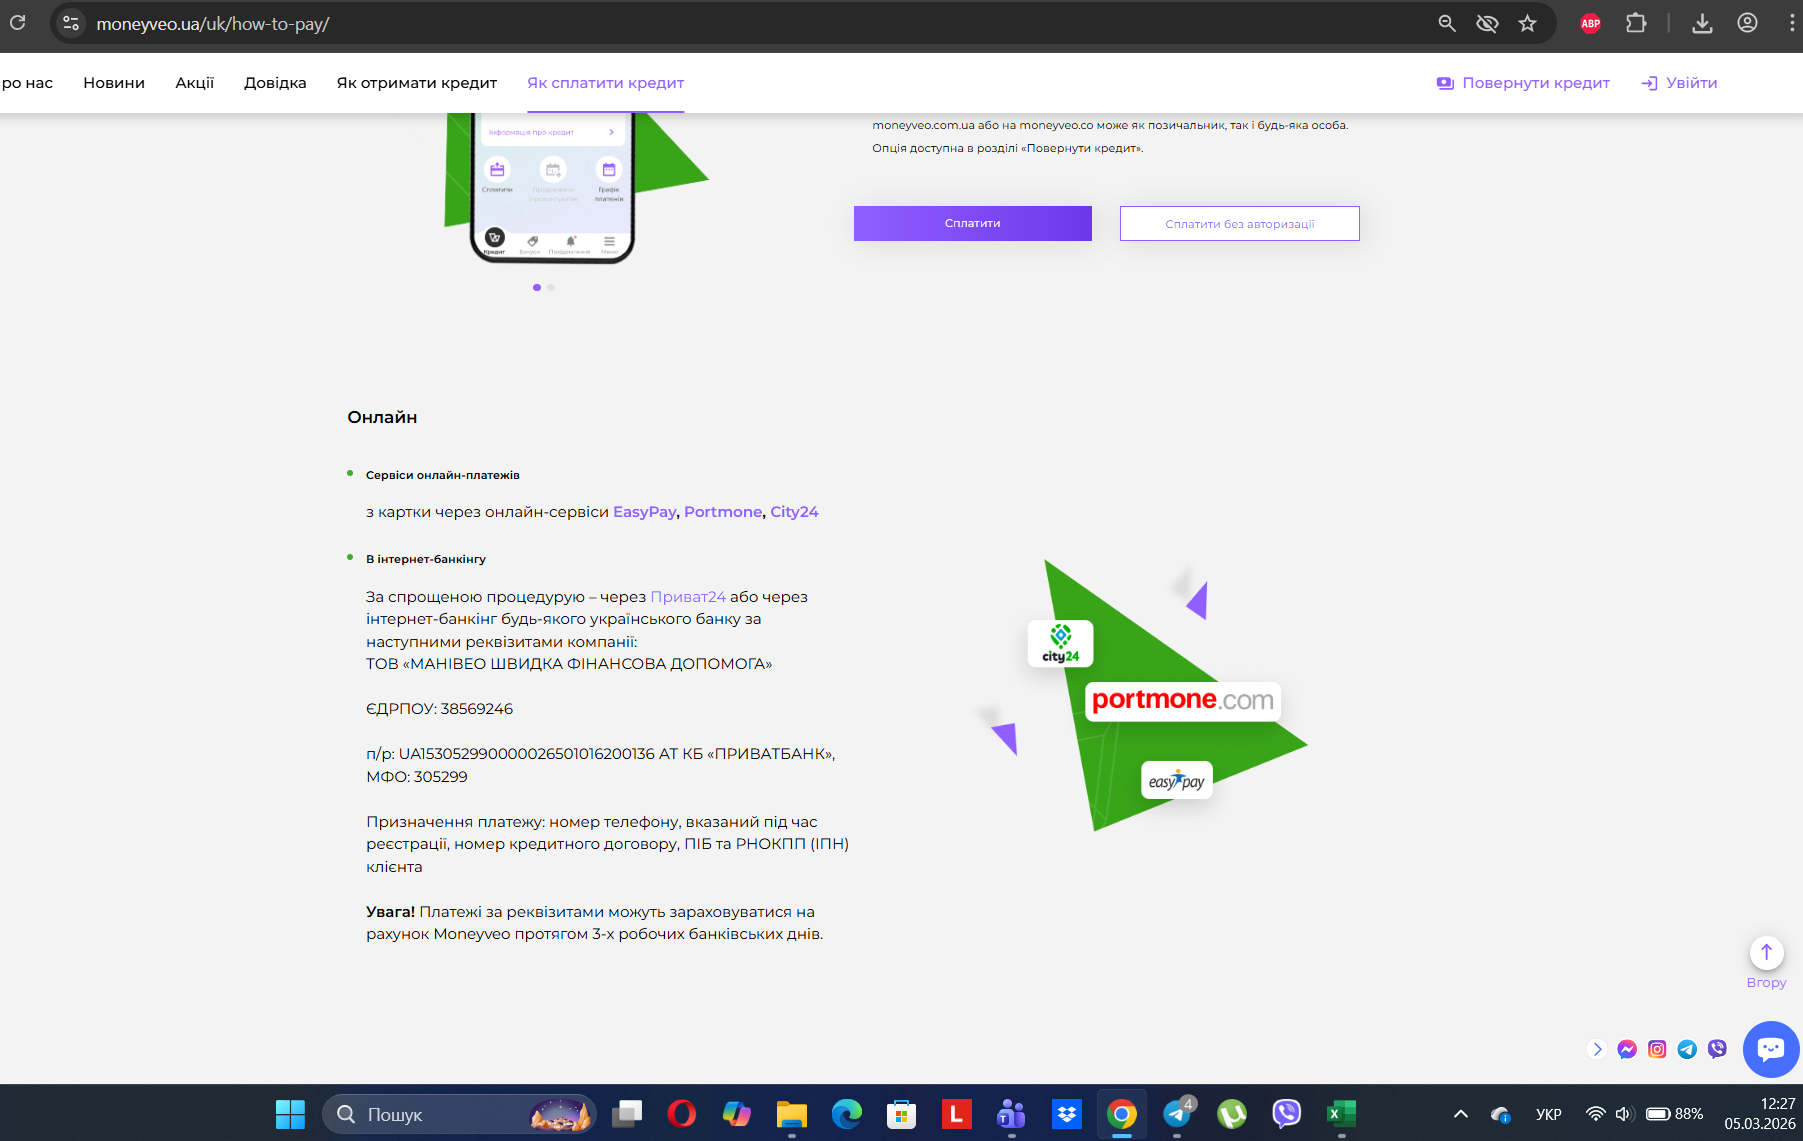Open Microsoft Store from the taskbar

[x=902, y=1114]
